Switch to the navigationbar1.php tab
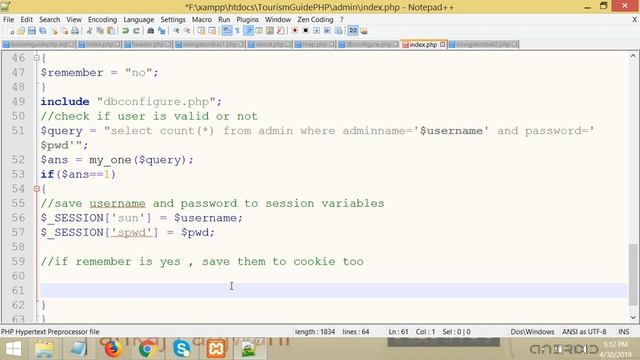Screen dimensions: 640x360 tap(210, 44)
